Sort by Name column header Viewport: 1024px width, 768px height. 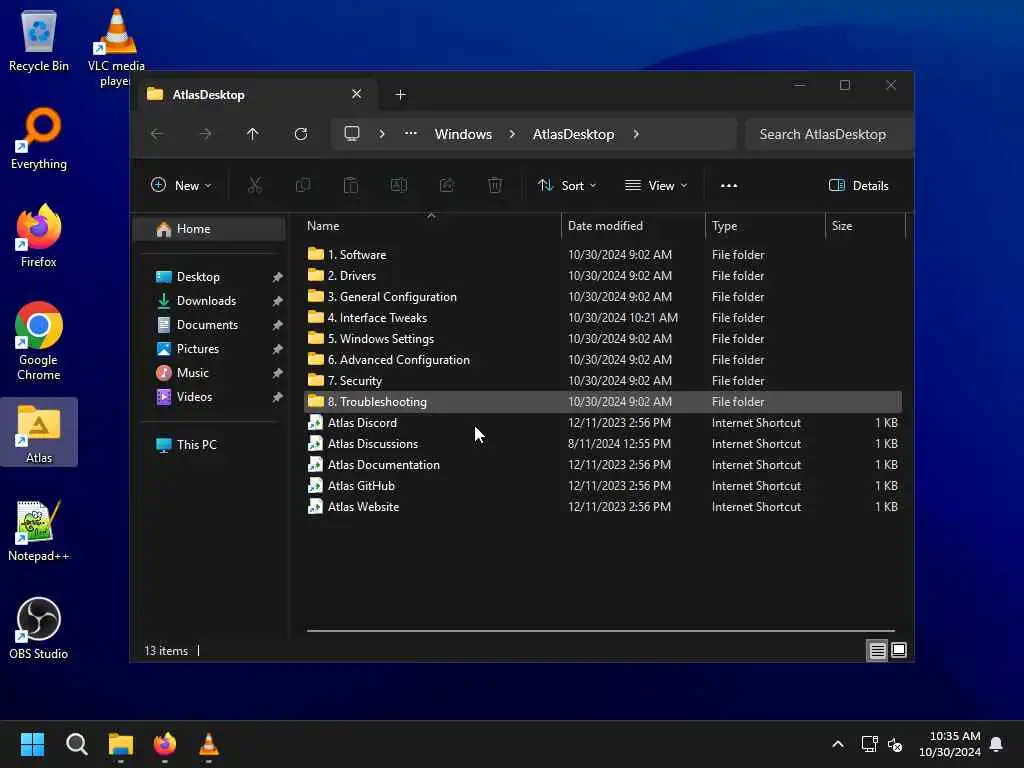(x=431, y=225)
